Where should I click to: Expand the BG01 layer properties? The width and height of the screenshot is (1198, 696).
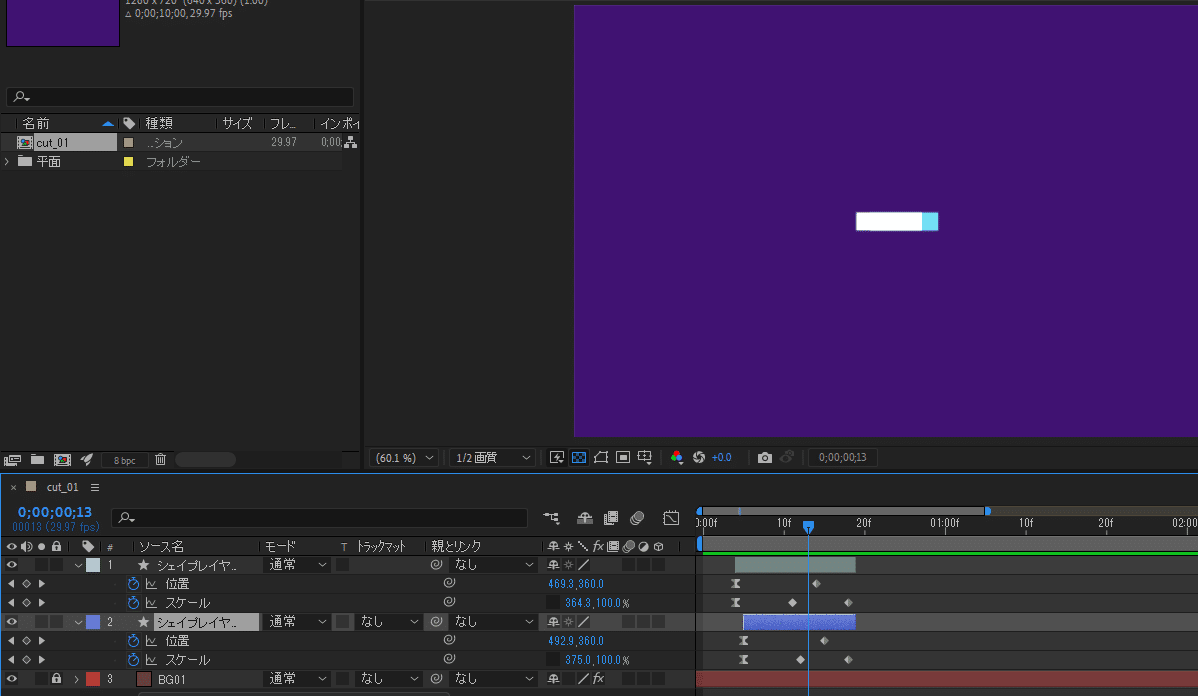[76, 679]
